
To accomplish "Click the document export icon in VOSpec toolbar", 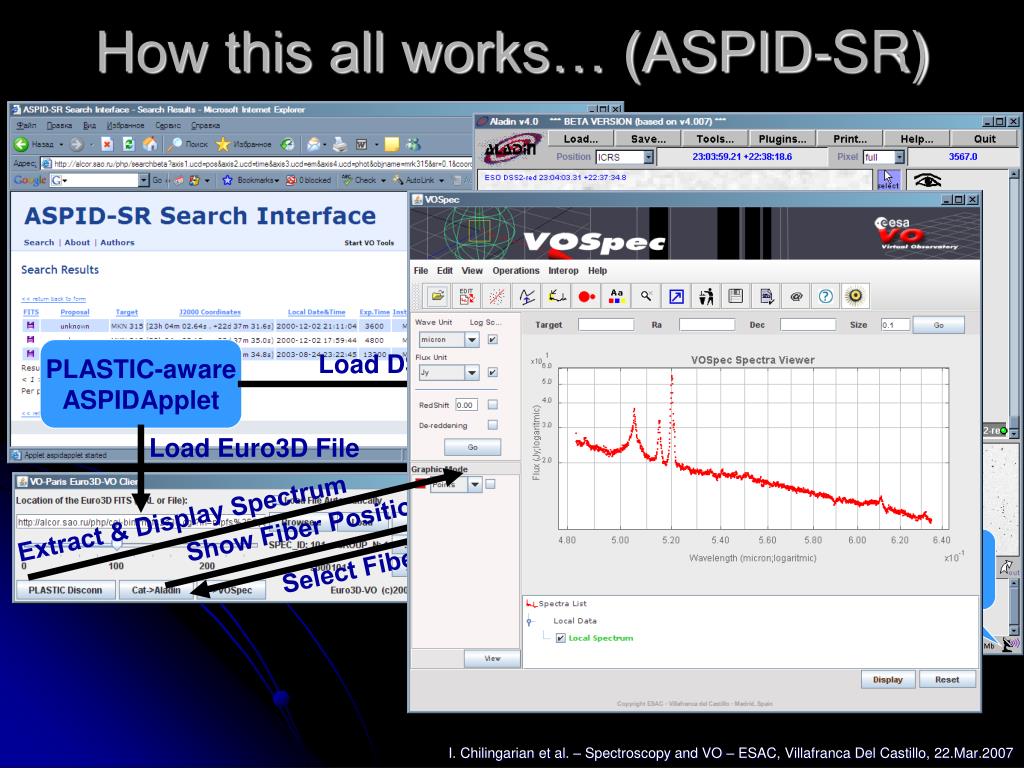I will (x=766, y=296).
